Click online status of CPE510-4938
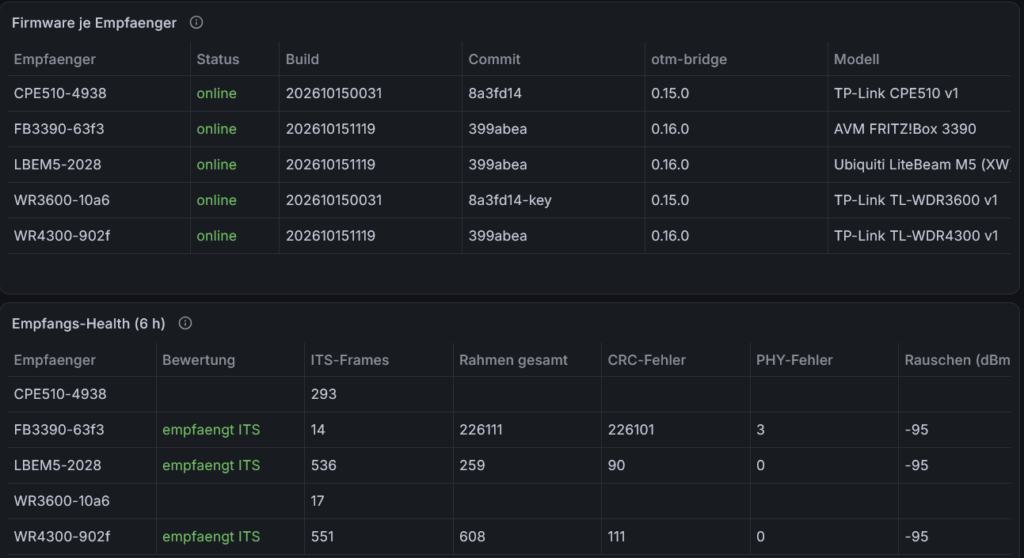This screenshot has width=1024, height=558. pos(216,93)
